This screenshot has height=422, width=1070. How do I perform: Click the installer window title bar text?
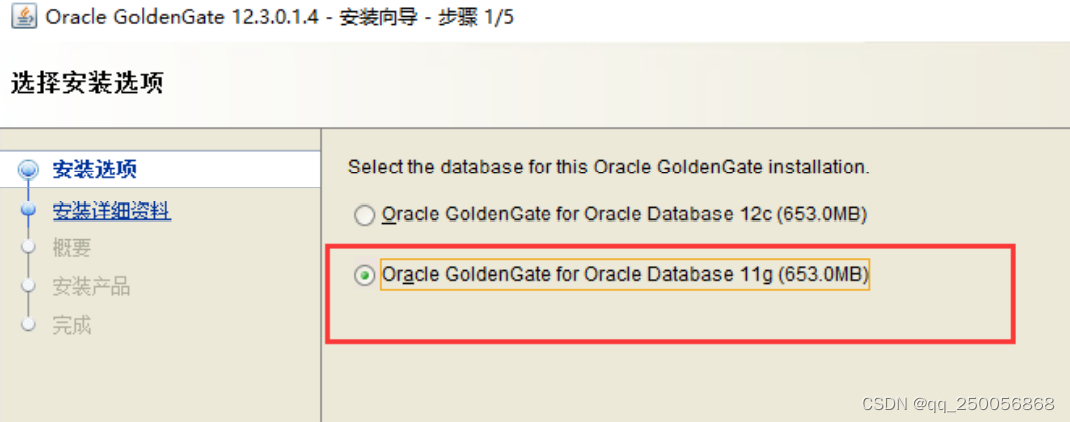coord(280,18)
